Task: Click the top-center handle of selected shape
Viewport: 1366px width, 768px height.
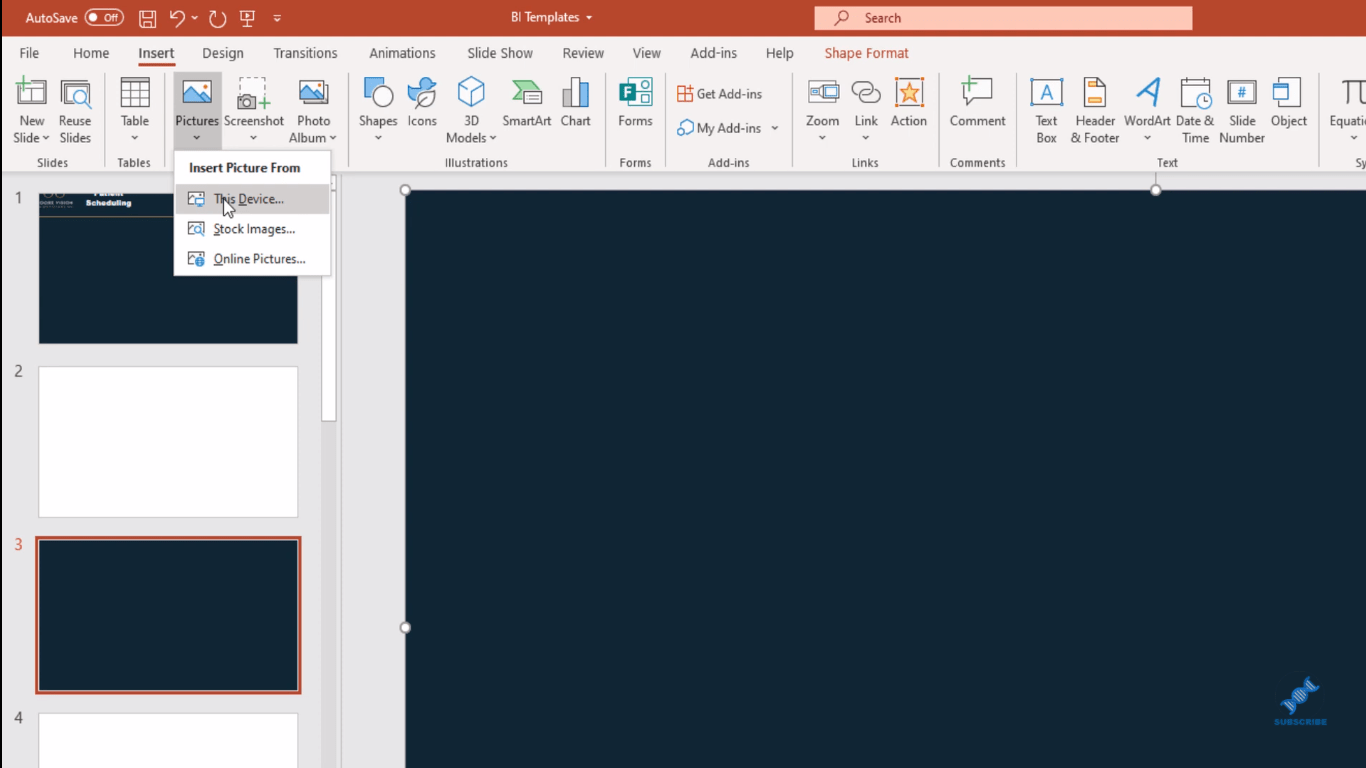Action: (1156, 190)
